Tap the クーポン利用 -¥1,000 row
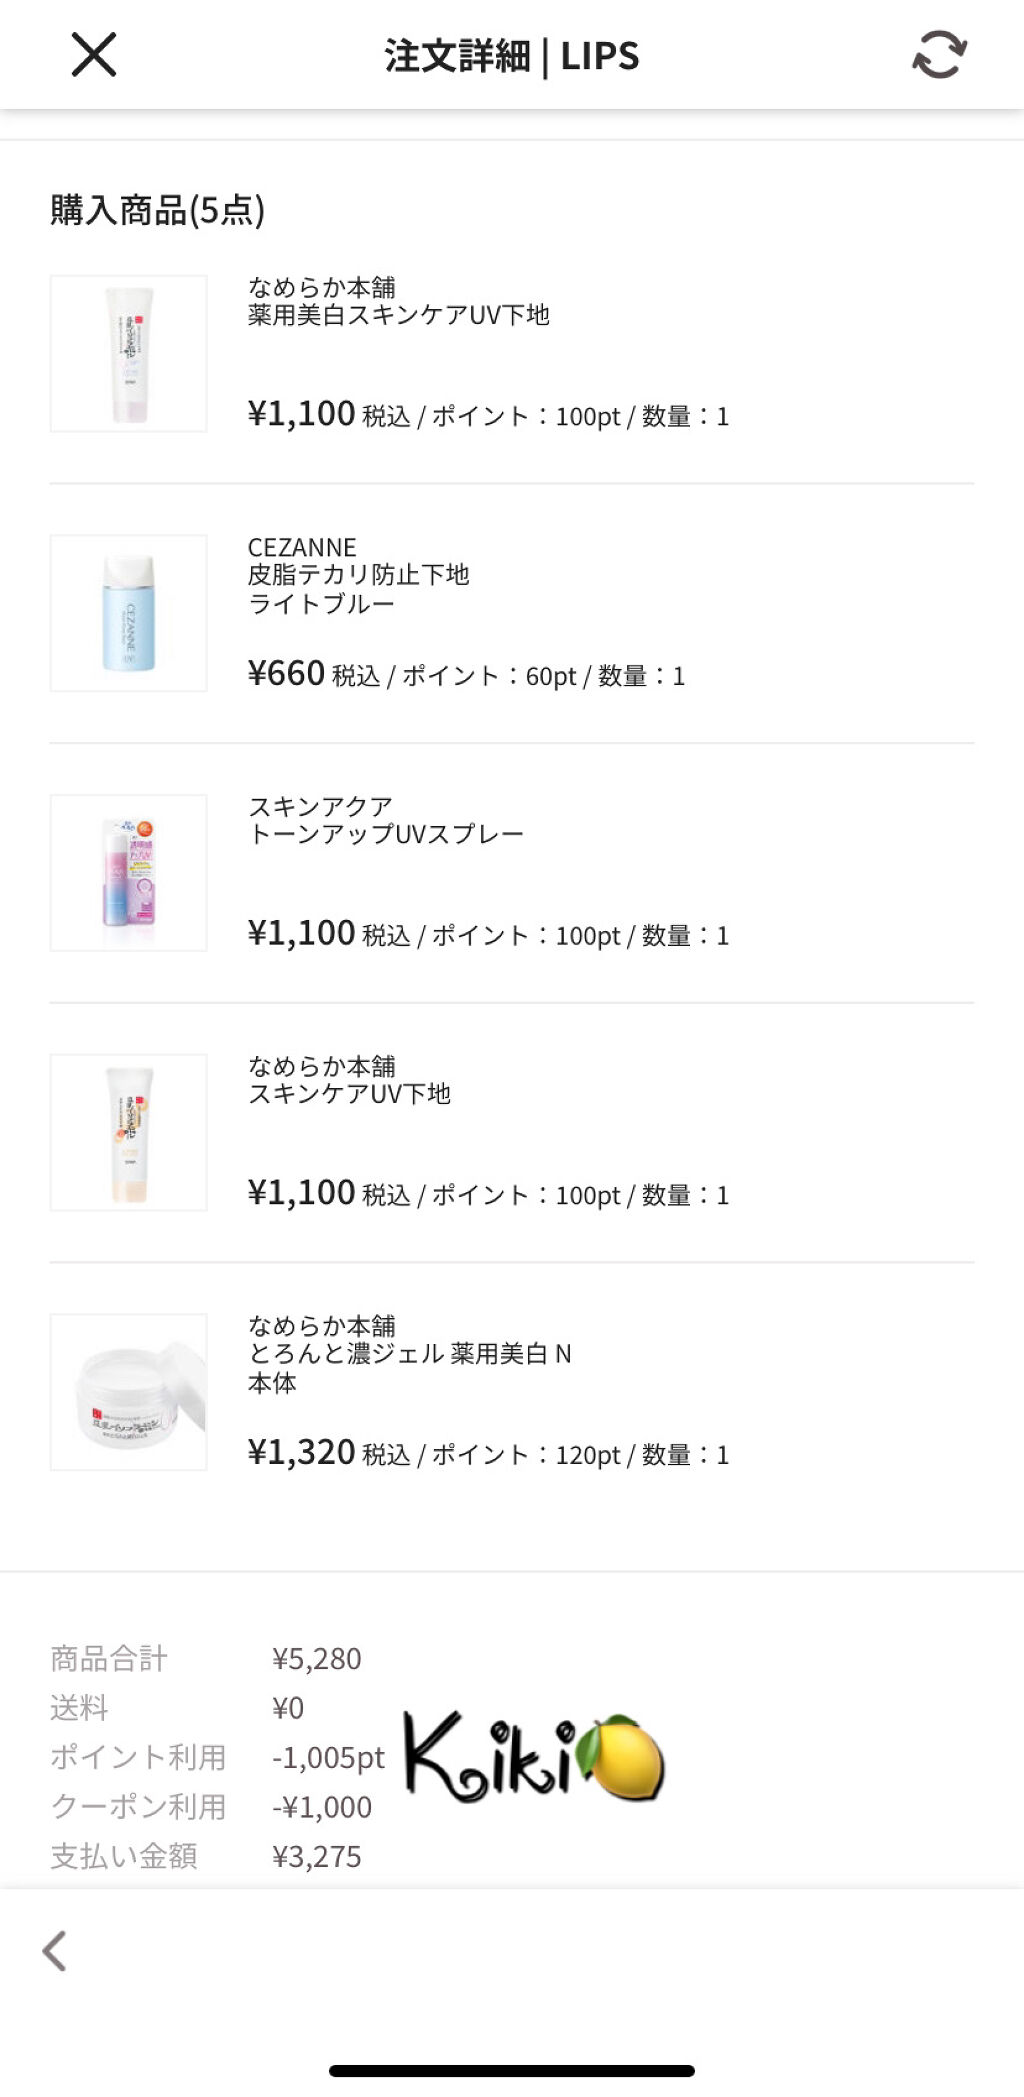The height and width of the screenshot is (2097, 1024). tap(321, 1807)
